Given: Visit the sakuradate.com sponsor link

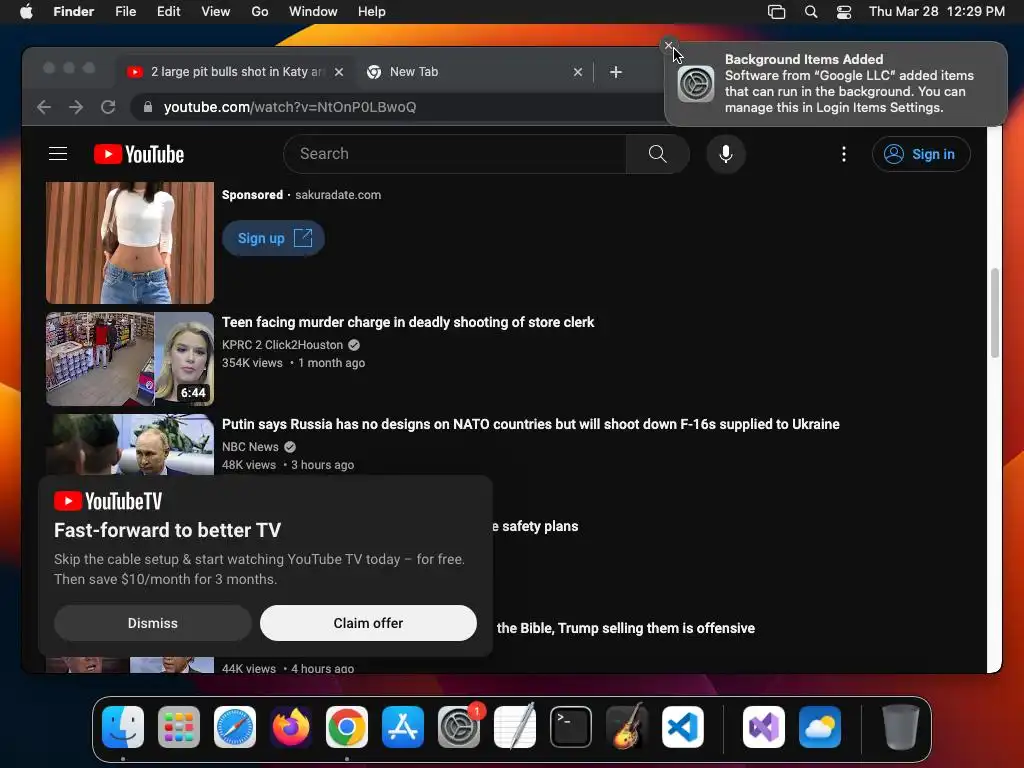Looking at the screenshot, I should tap(338, 195).
